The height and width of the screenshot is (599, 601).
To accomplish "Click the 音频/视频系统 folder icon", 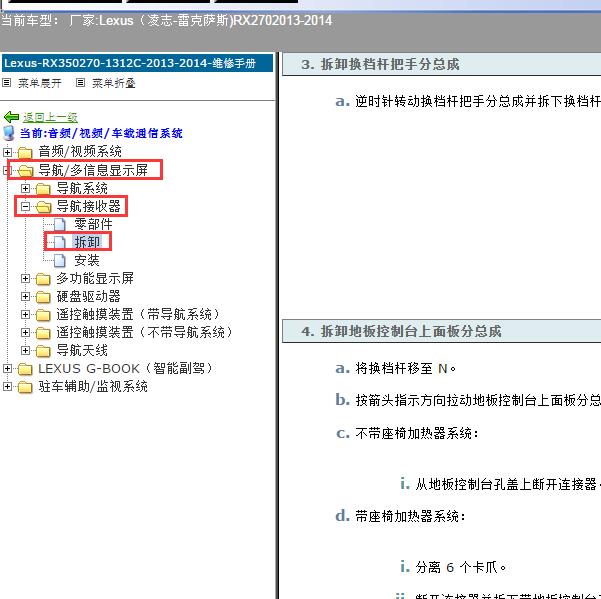I will (x=25, y=152).
